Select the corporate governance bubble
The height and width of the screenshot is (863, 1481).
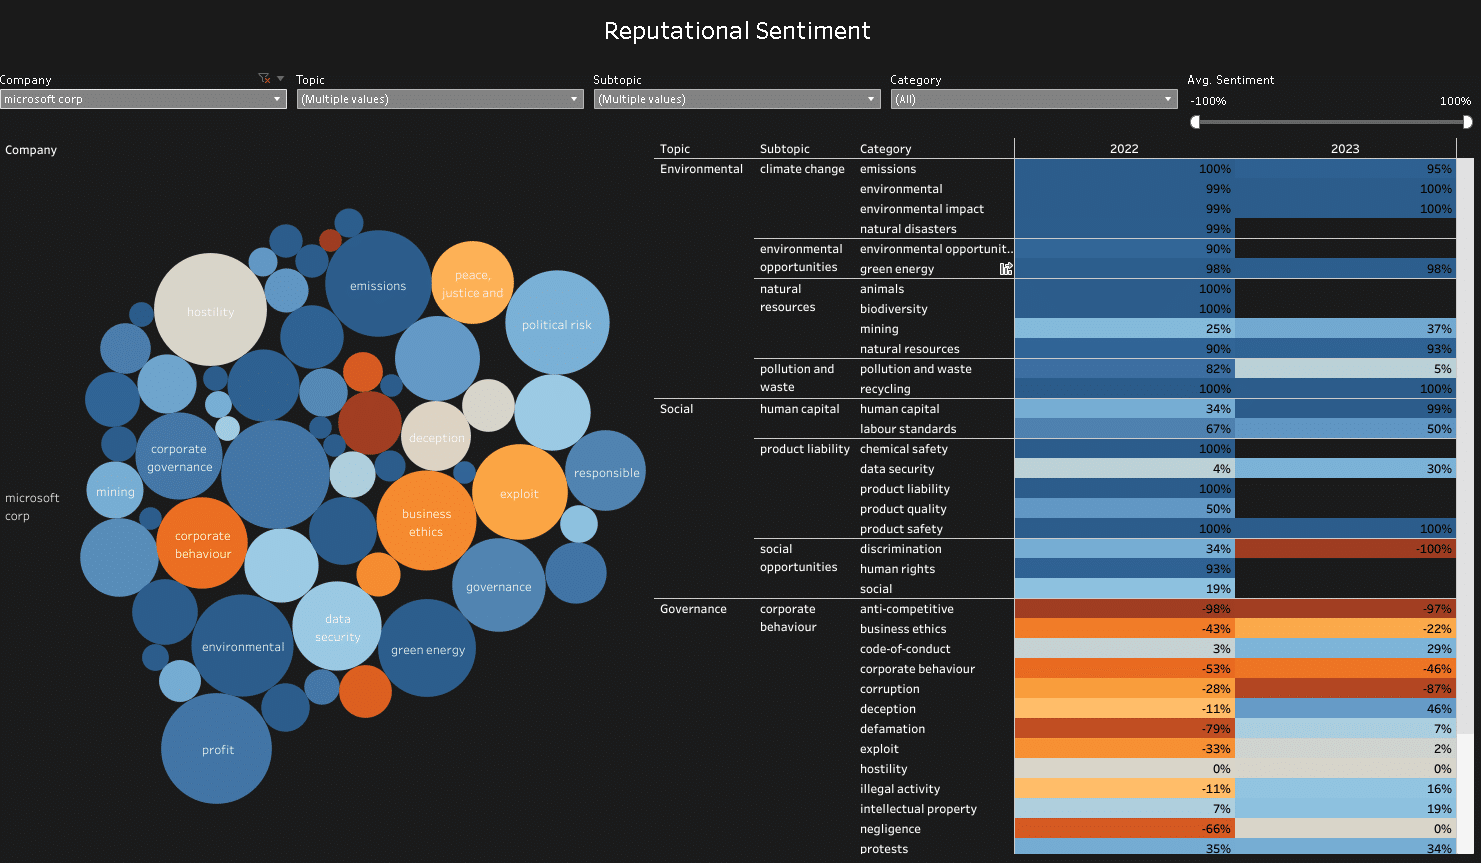click(180, 456)
